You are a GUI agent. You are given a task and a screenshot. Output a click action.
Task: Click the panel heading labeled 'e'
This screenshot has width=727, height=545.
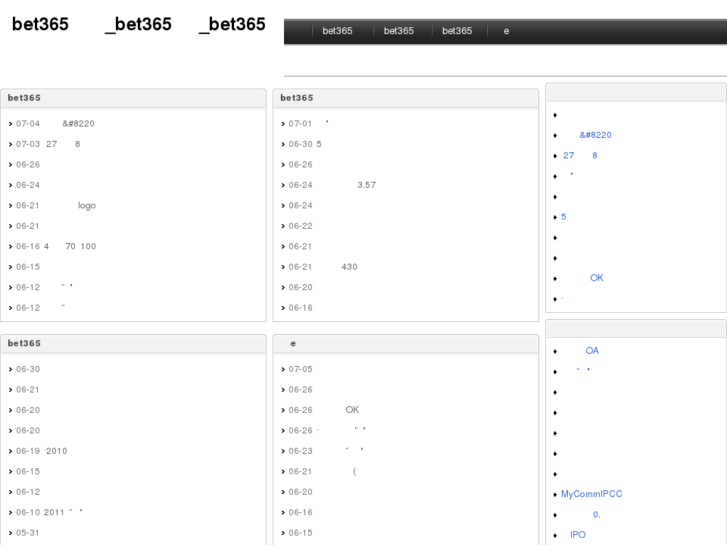pyautogui.click(x=293, y=344)
